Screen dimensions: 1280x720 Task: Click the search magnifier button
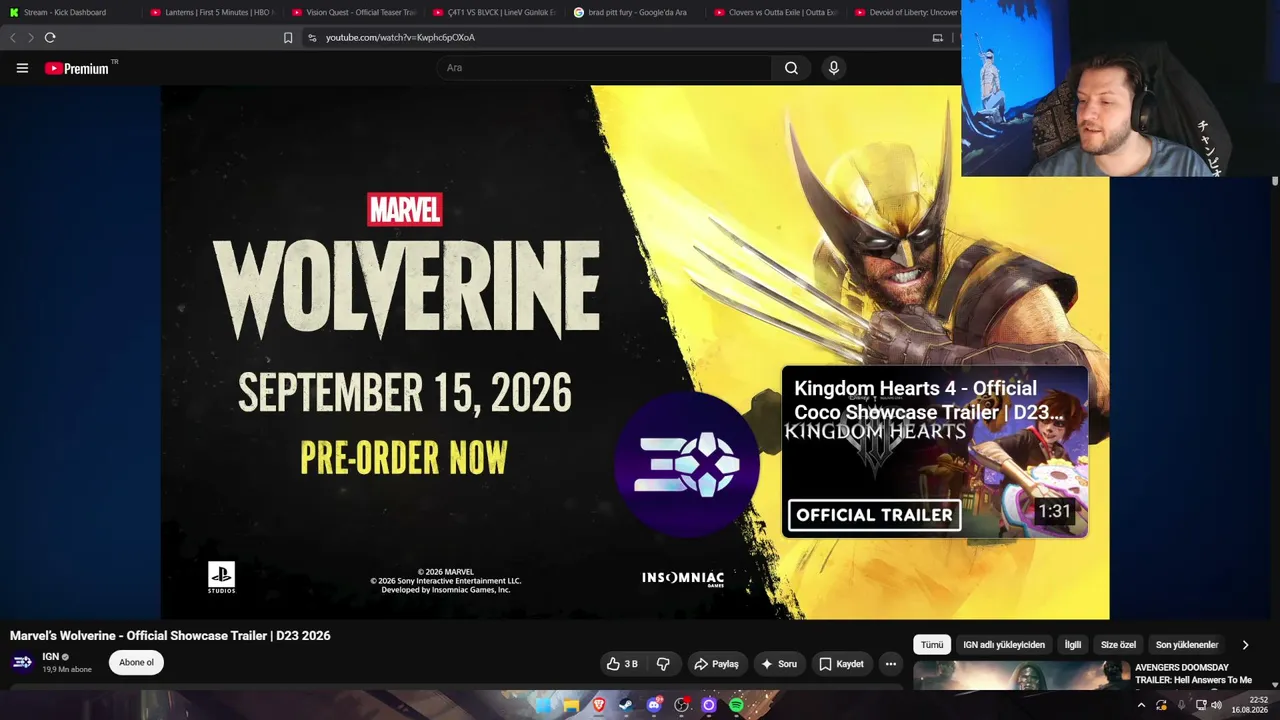click(791, 68)
